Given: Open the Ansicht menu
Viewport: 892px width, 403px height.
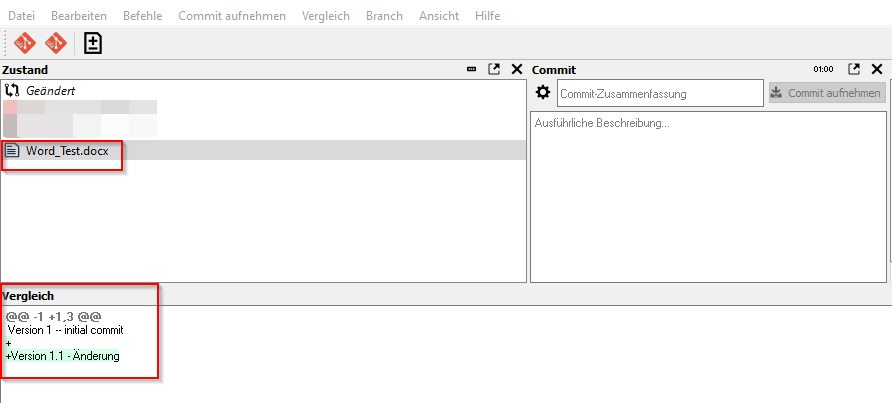Looking at the screenshot, I should pos(439,16).
